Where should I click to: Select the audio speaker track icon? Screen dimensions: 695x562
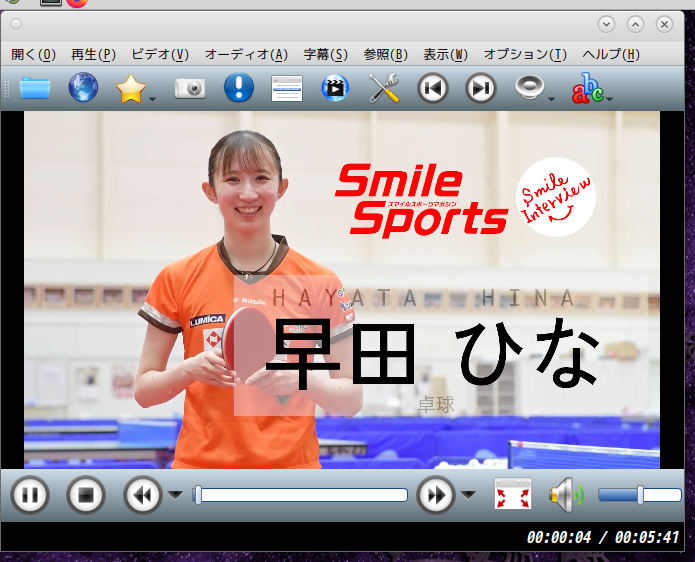pos(529,87)
